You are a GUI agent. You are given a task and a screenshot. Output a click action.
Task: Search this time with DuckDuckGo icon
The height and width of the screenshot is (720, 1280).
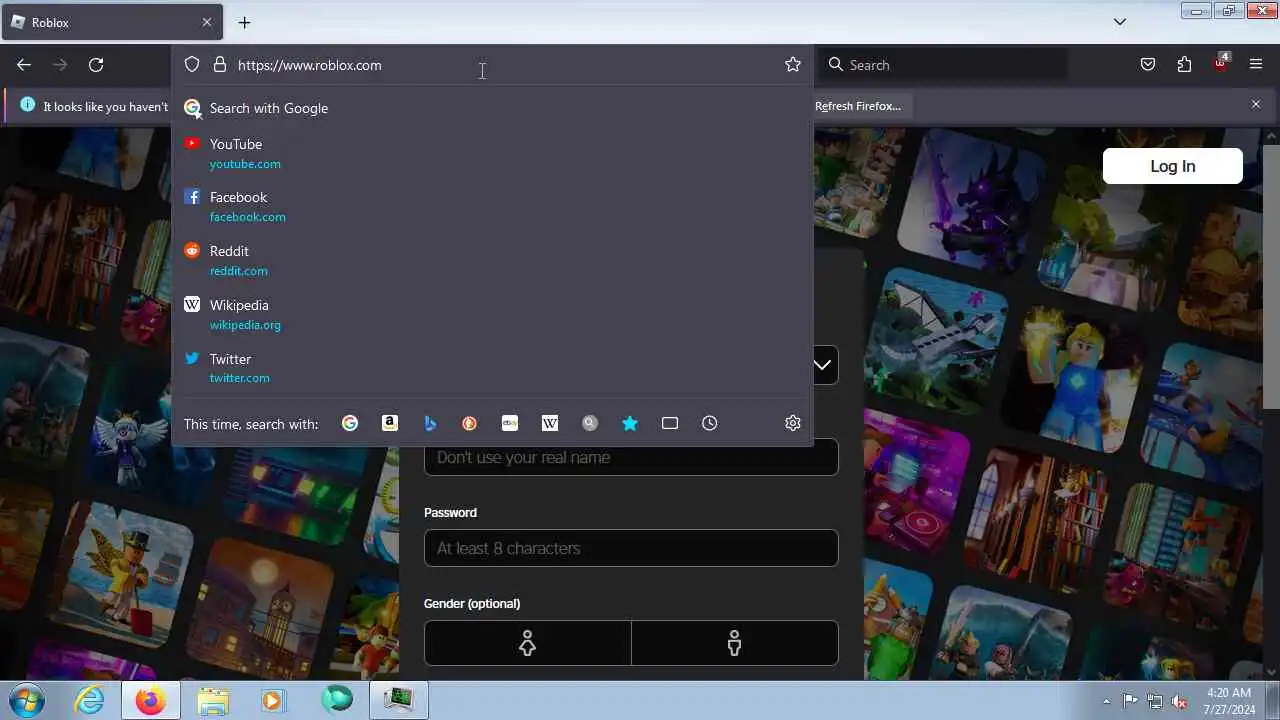tap(470, 423)
